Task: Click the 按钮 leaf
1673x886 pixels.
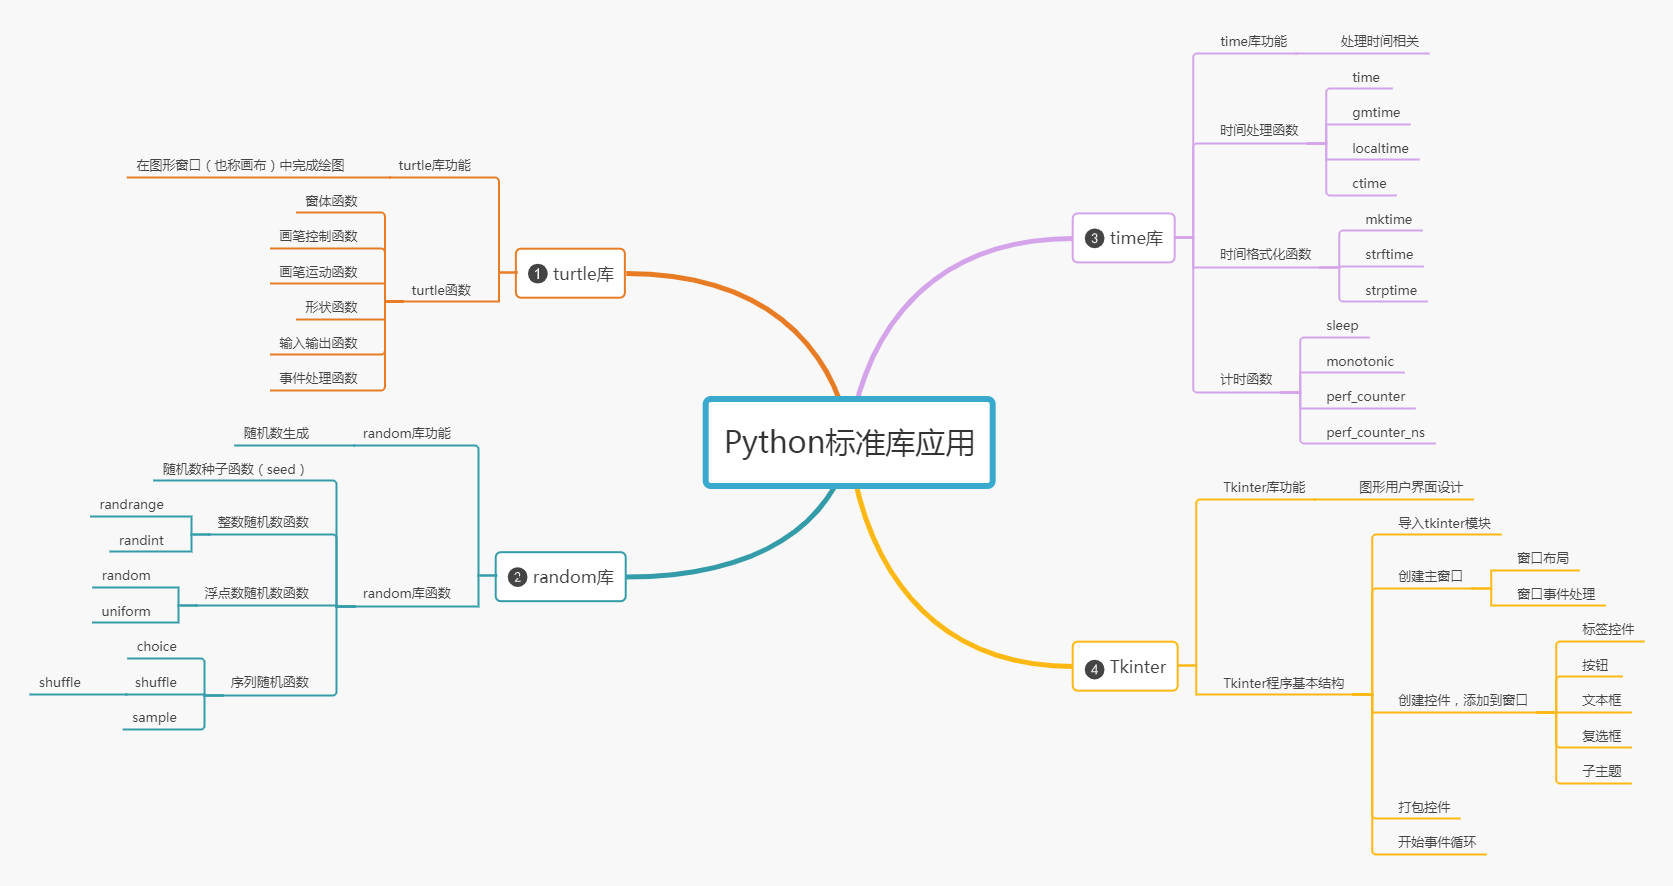Action: [1595, 665]
